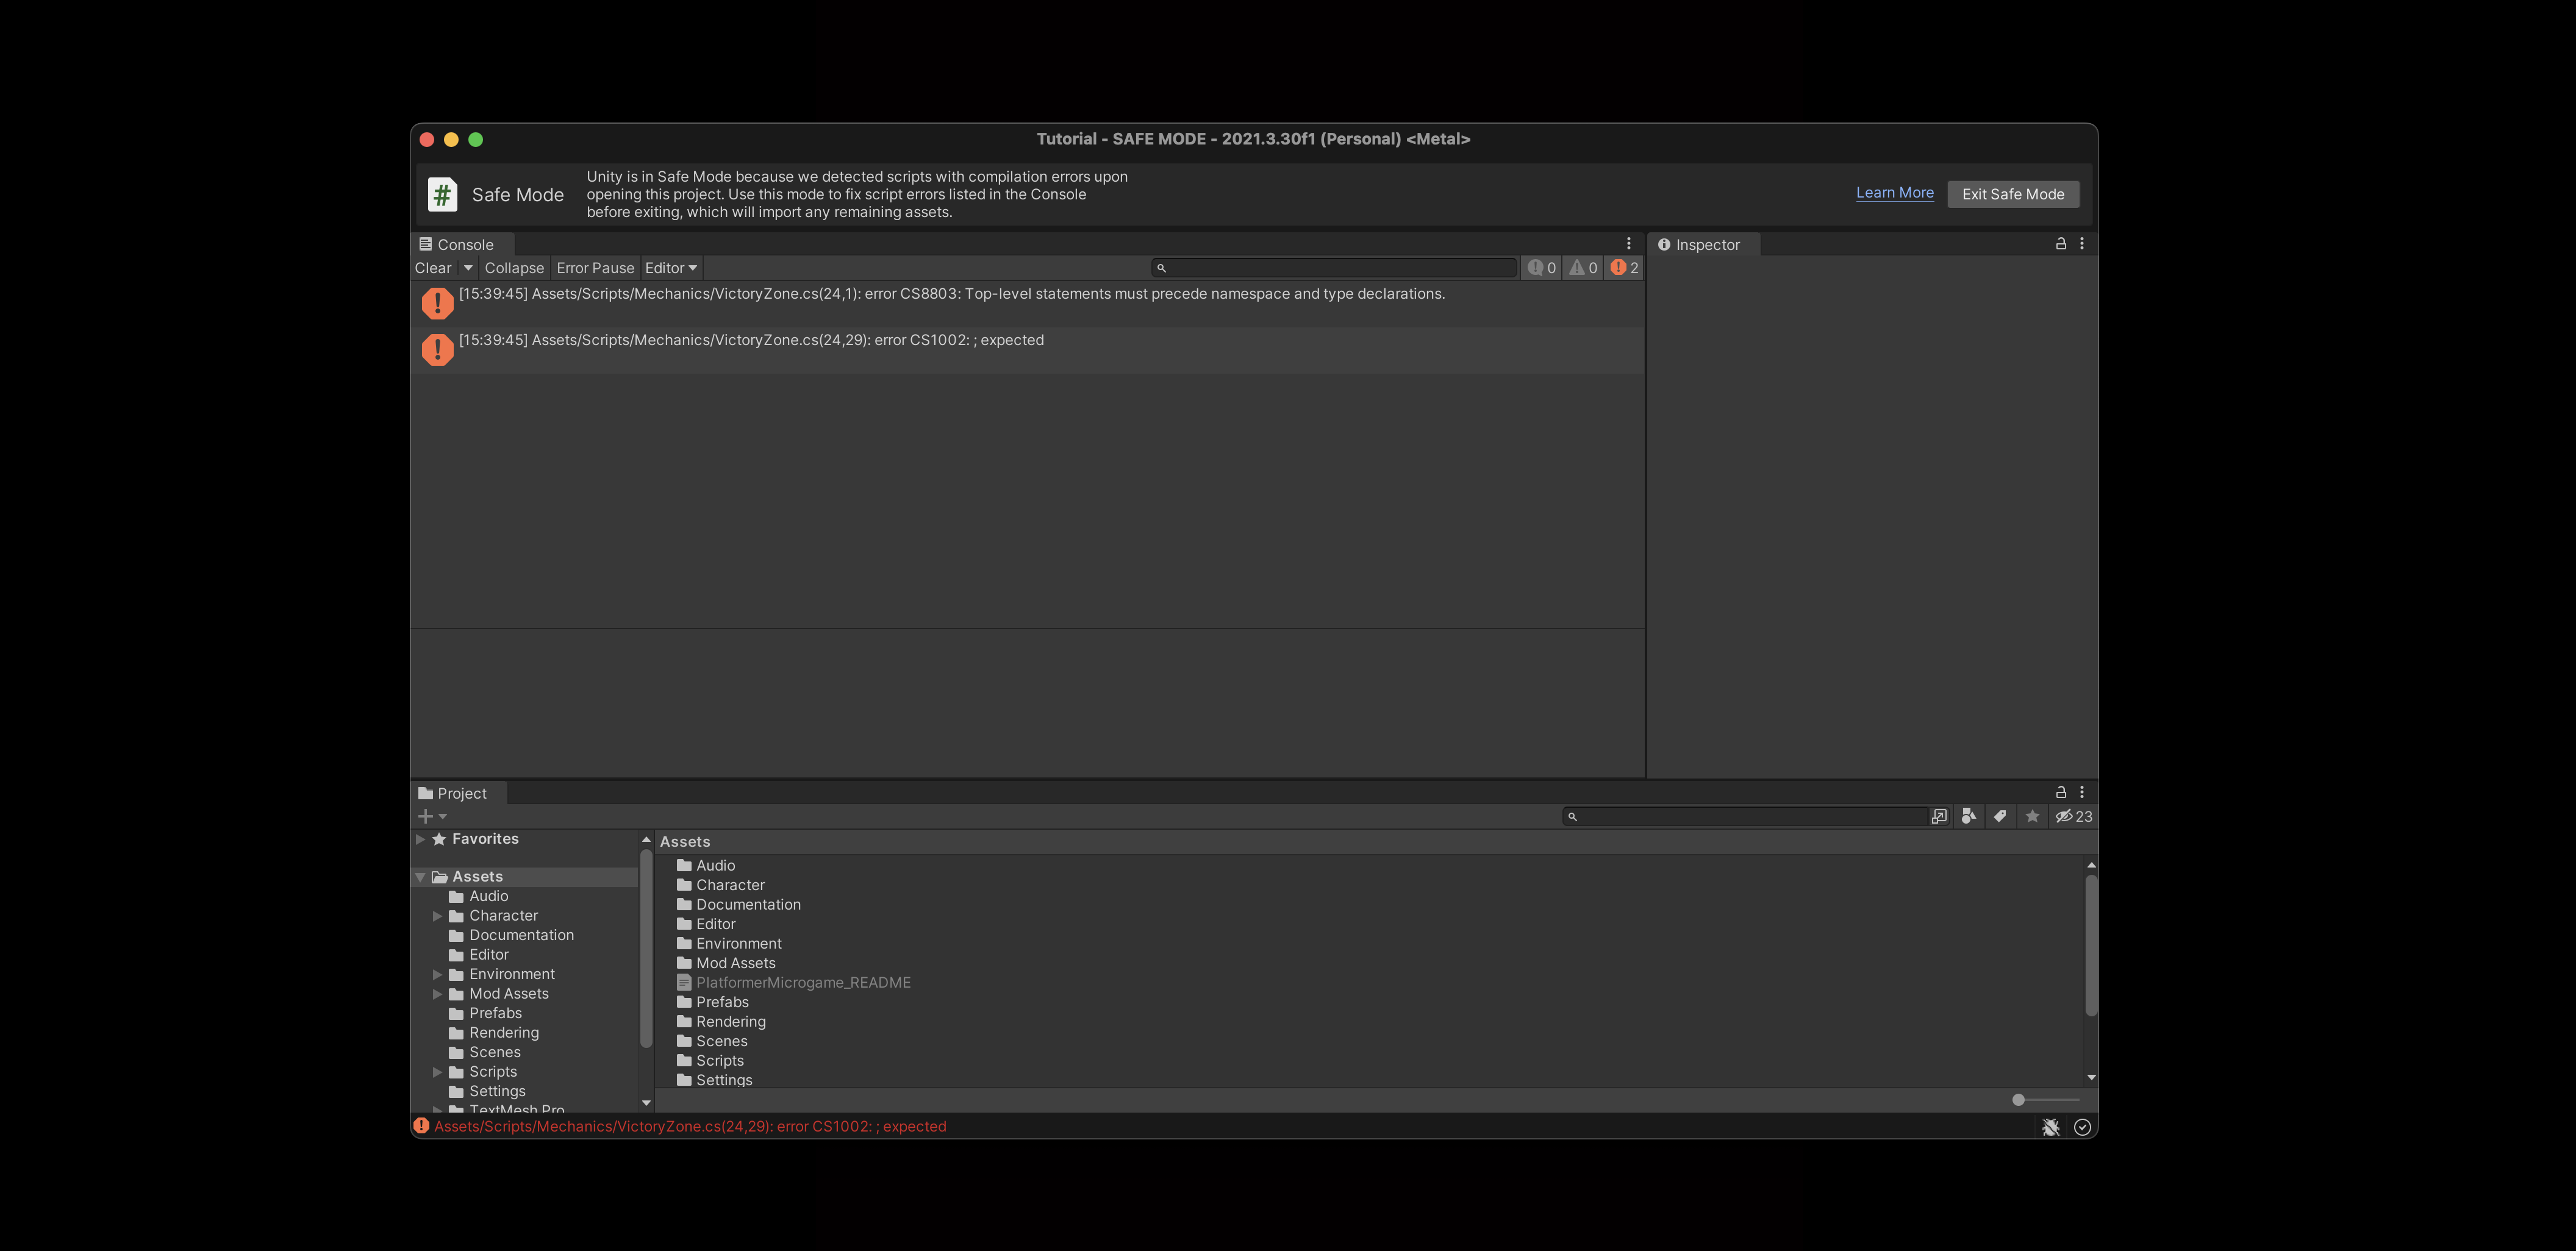The width and height of the screenshot is (2576, 1251).
Task: Click Search by Type icon in Project
Action: tap(1968, 816)
